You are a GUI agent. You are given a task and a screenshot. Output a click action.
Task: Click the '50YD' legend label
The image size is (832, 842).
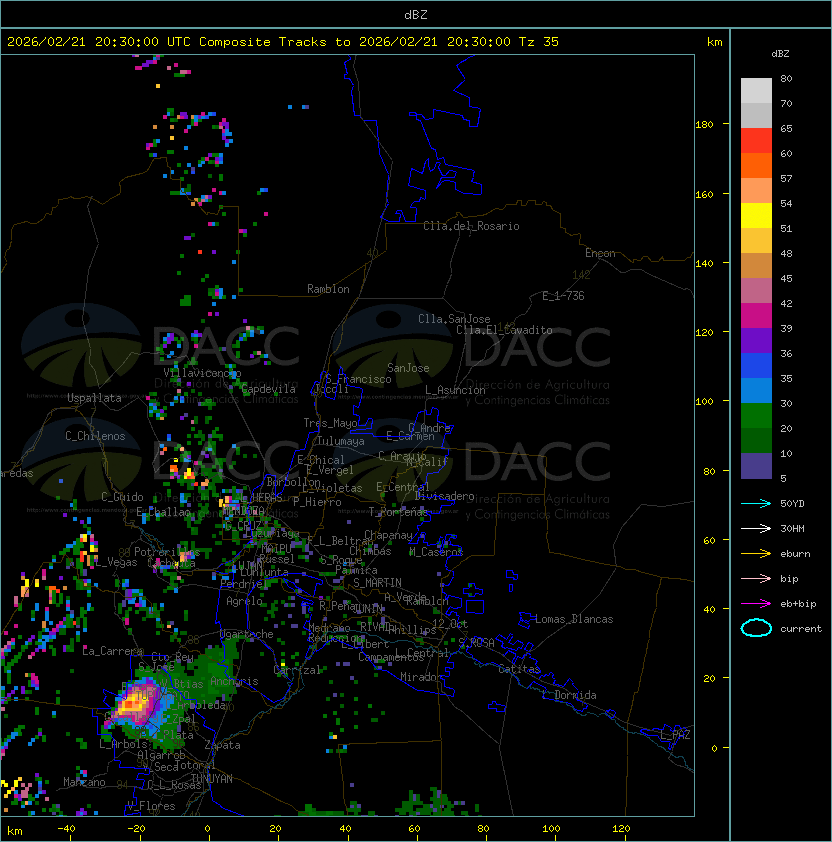tap(792, 504)
